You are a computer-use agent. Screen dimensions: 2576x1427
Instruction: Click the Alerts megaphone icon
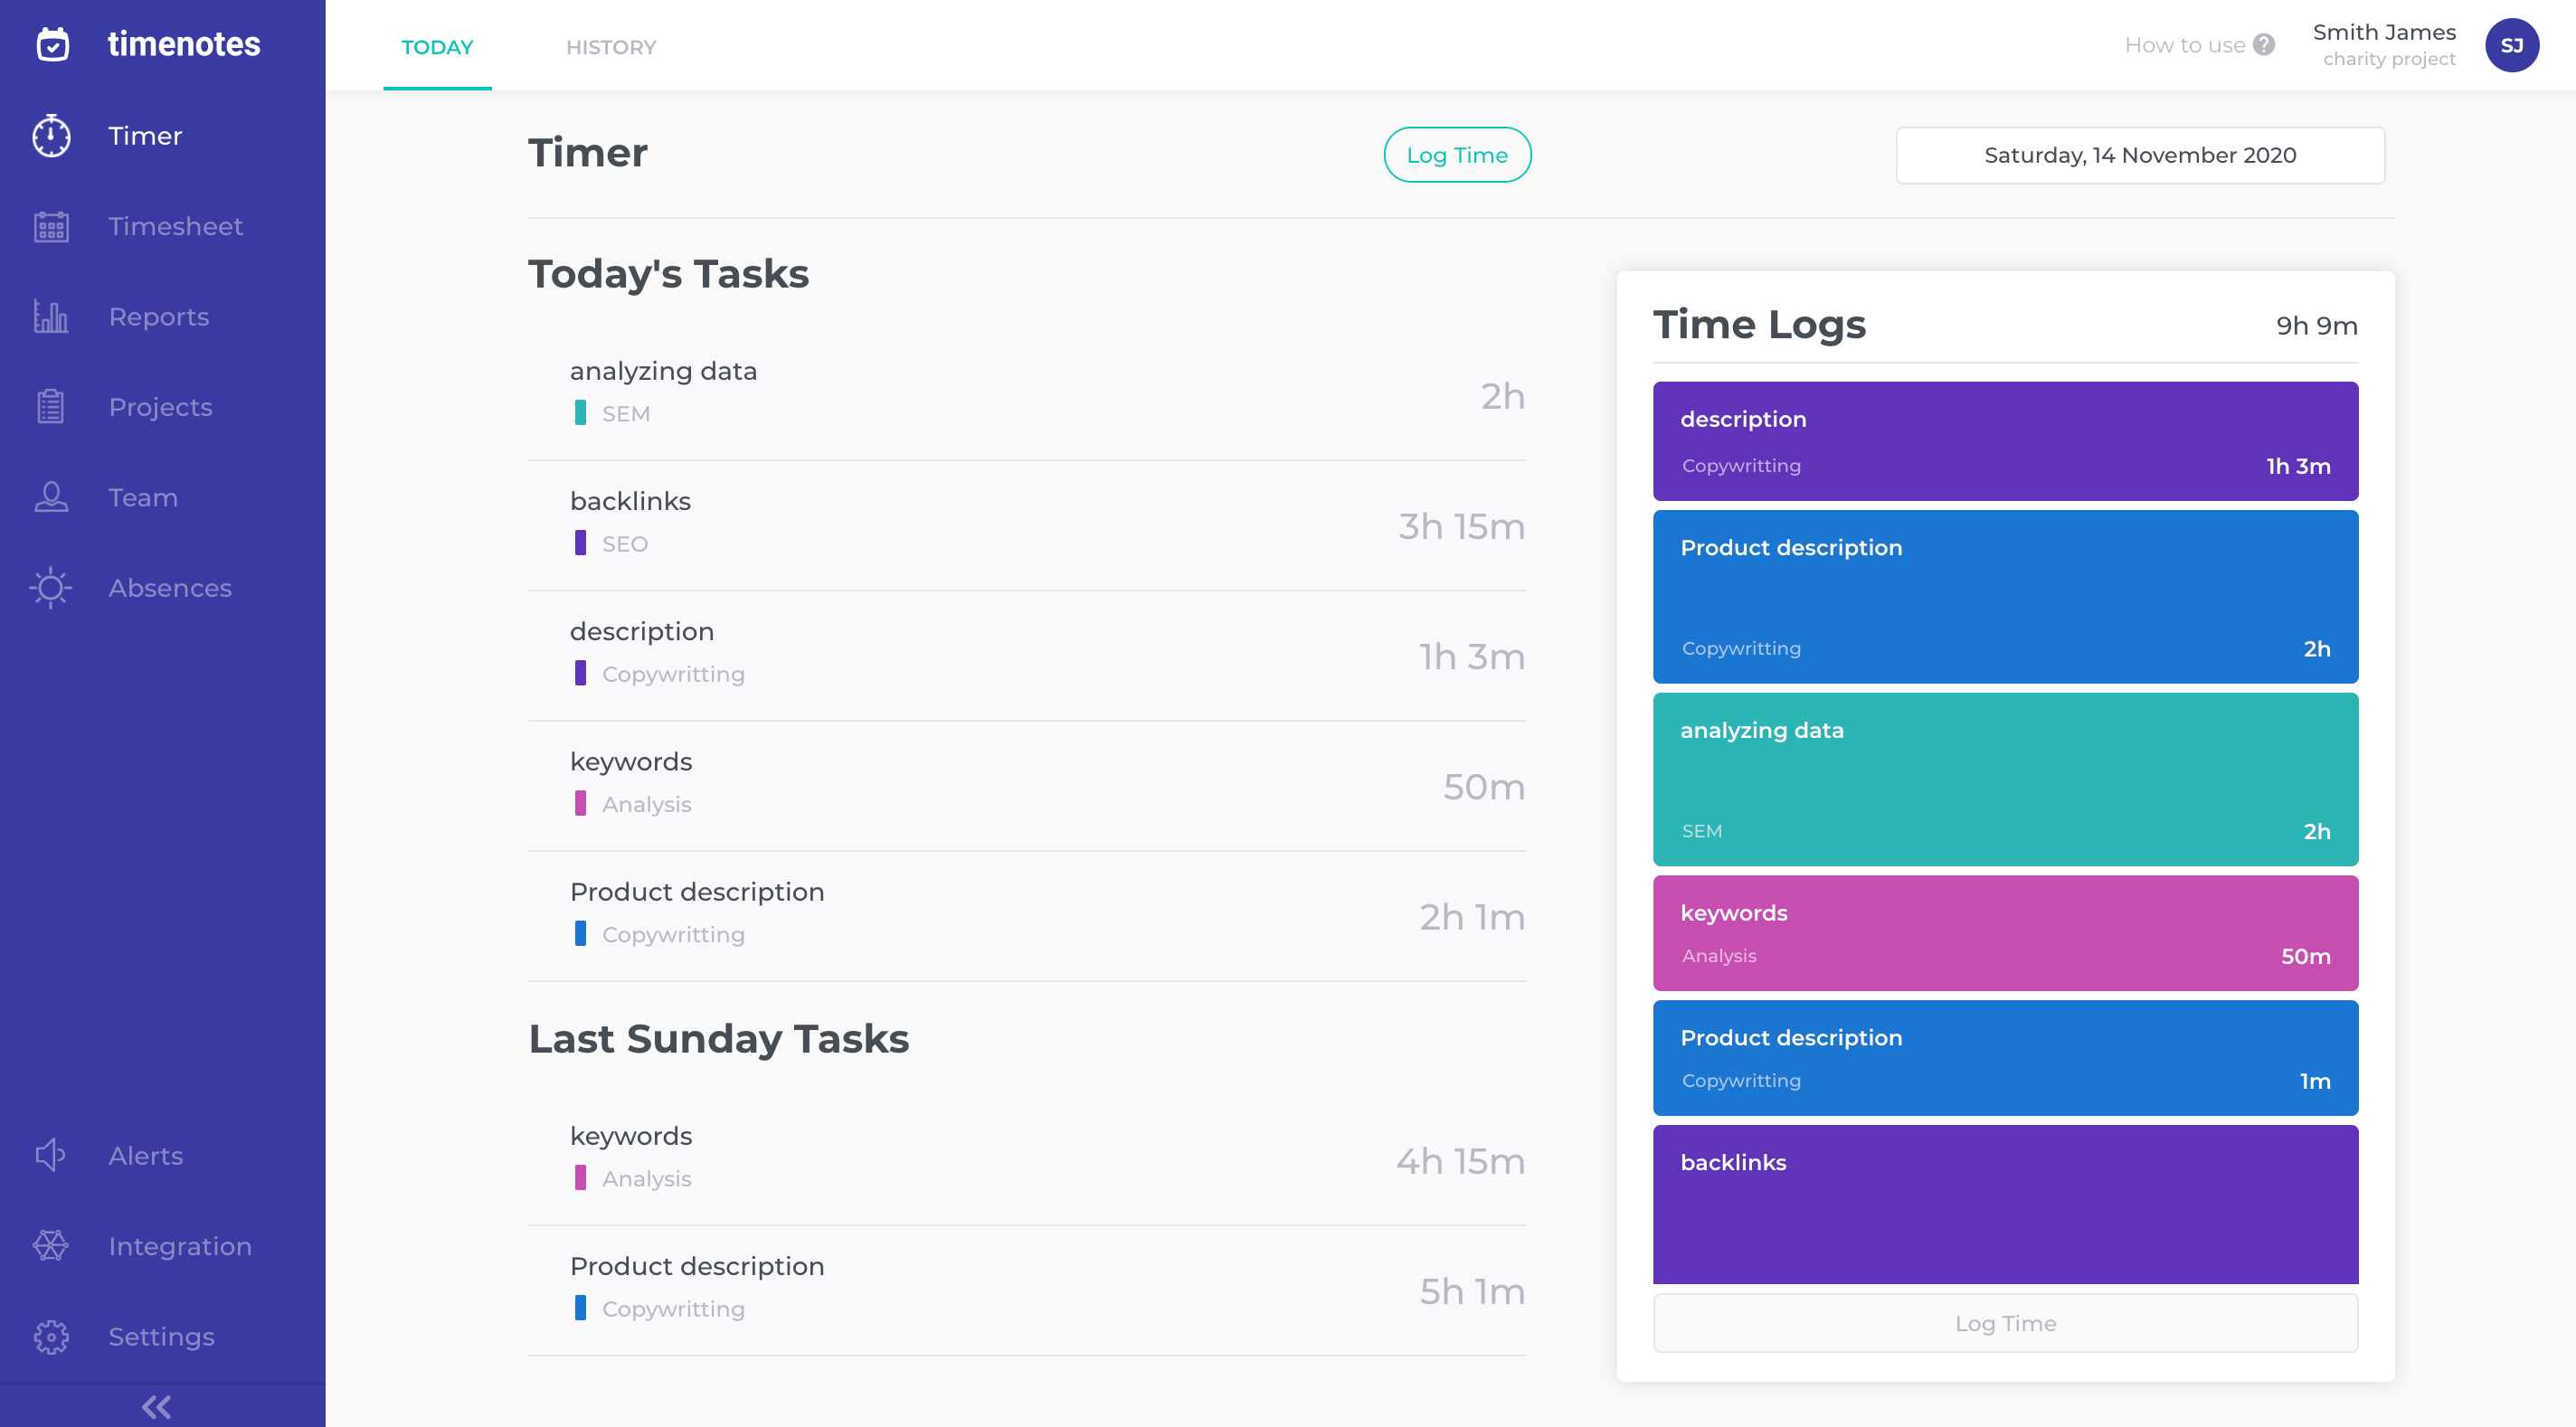(51, 1155)
